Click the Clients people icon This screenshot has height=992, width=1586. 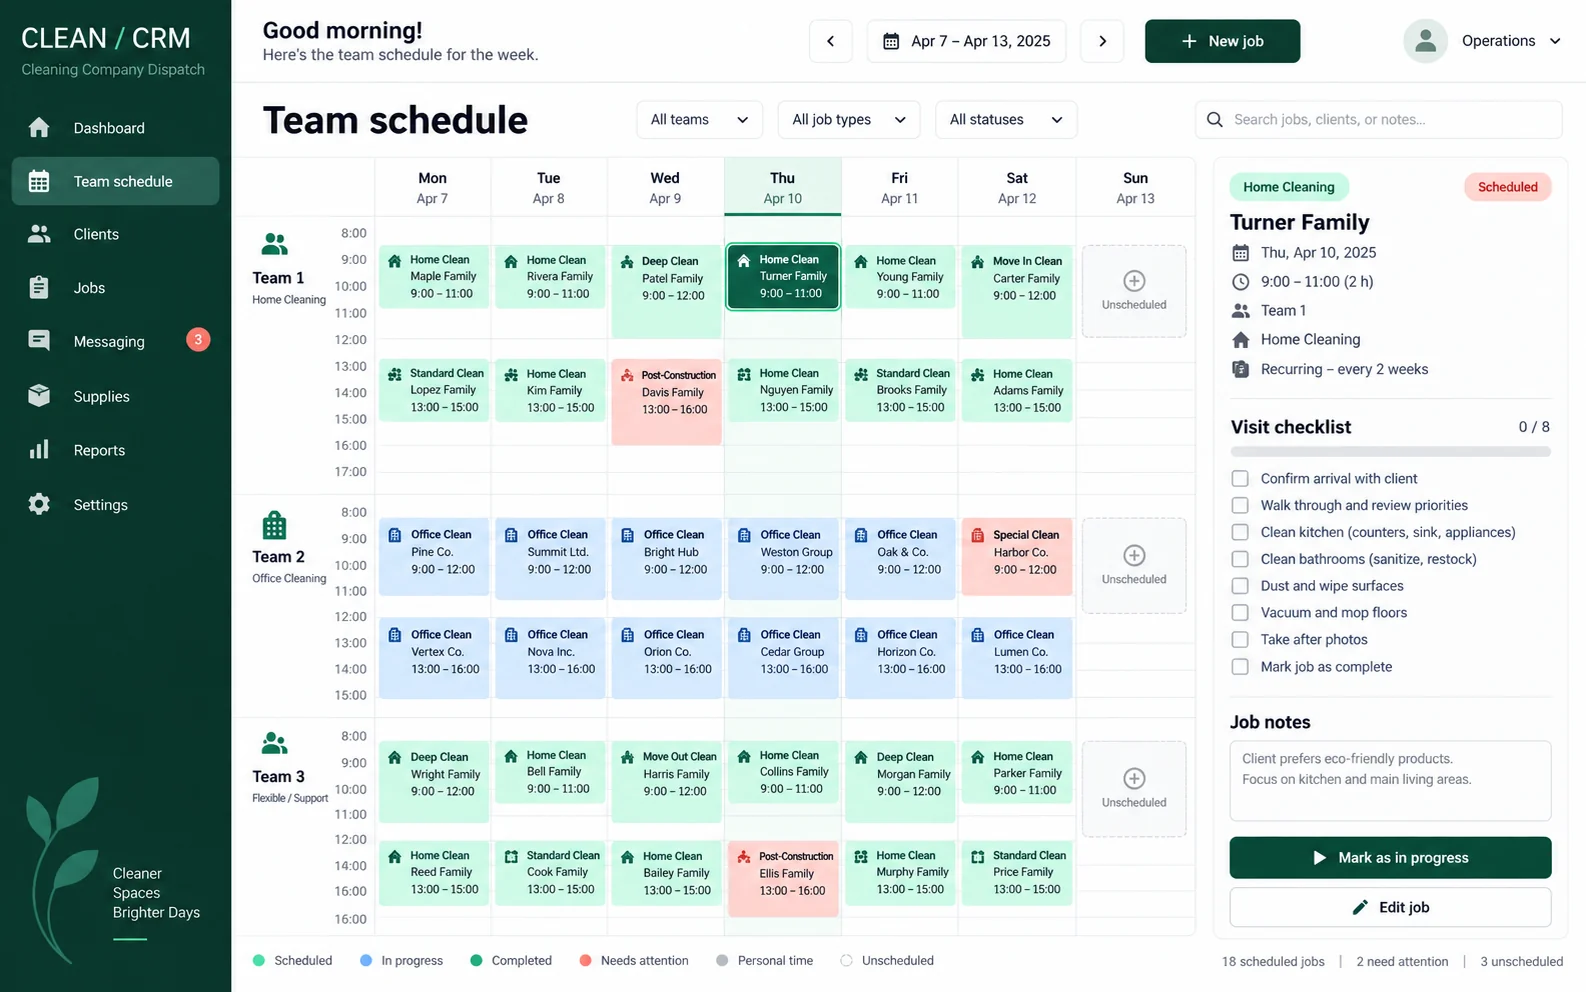tap(39, 234)
